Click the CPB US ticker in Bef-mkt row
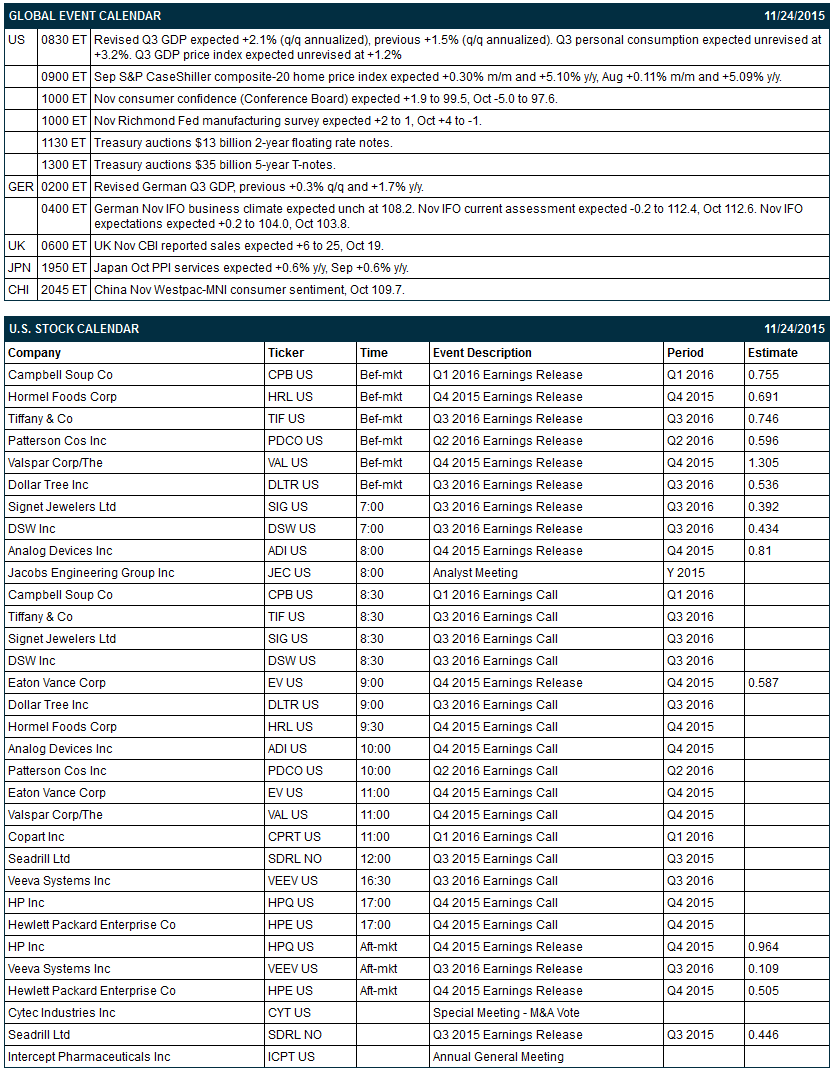 pos(290,375)
